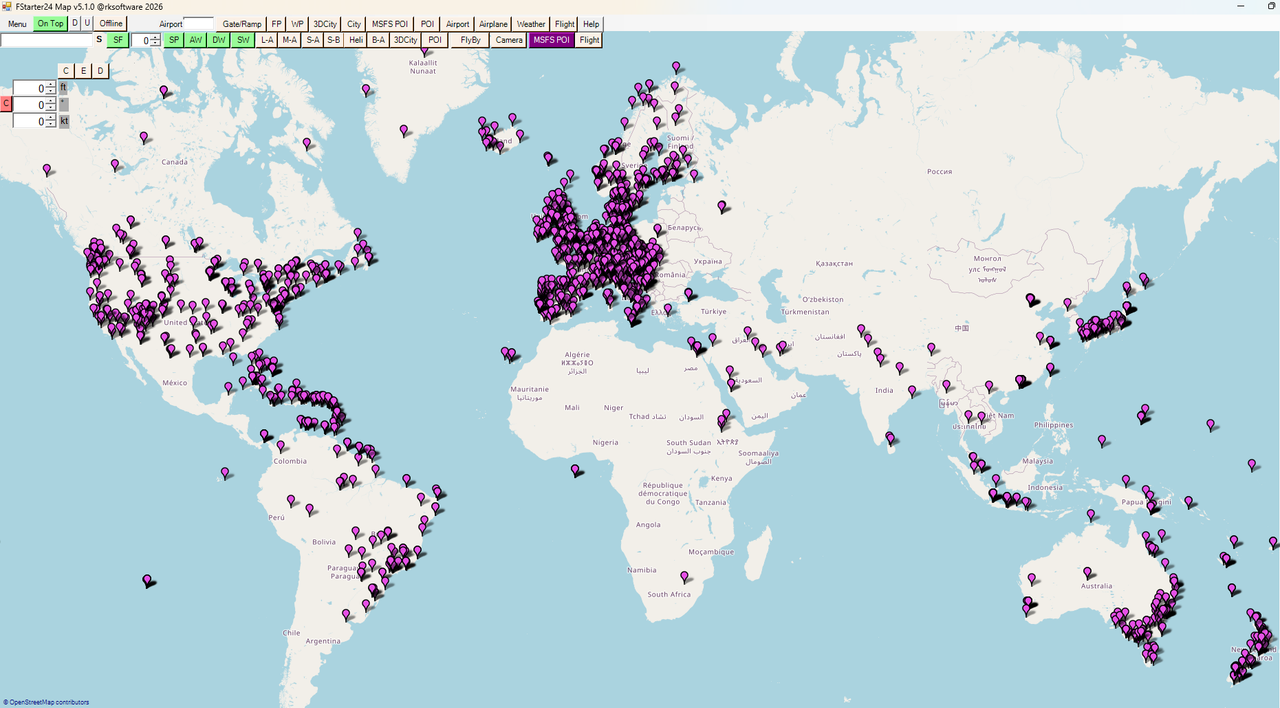
Task: Click the pin in Argentina
Action: tap(346, 614)
